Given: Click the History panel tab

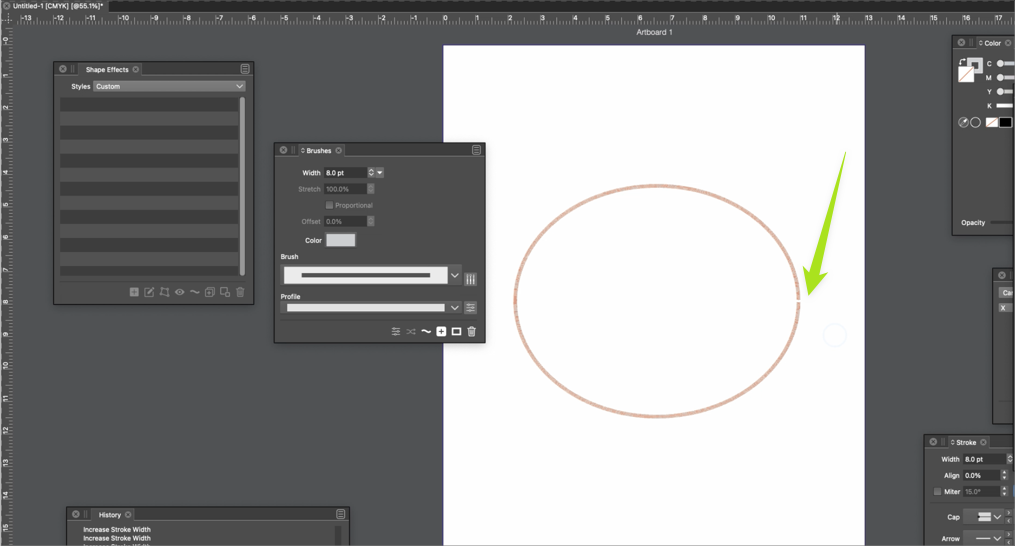Looking at the screenshot, I should click(x=110, y=515).
